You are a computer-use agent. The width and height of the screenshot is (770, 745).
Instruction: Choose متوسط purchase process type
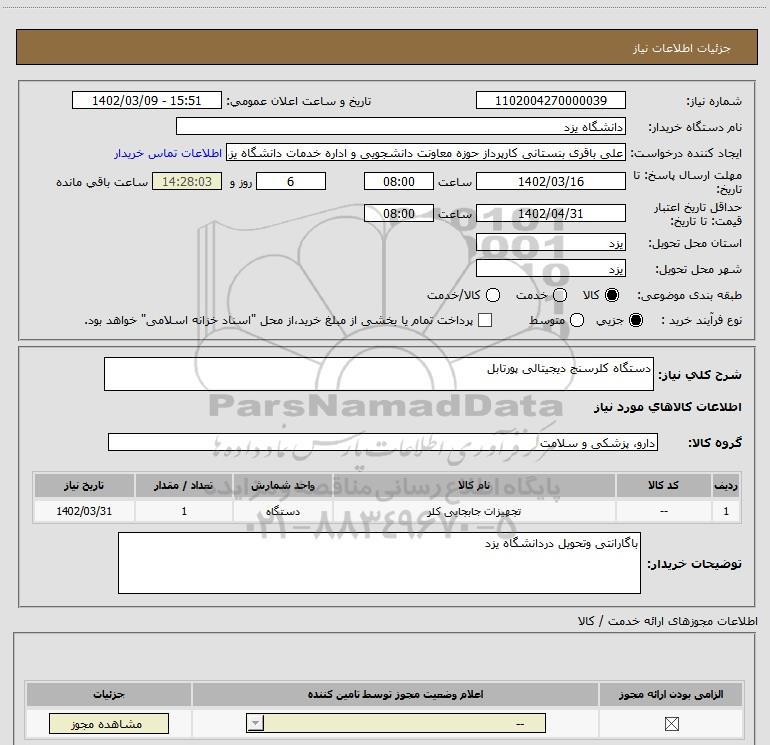[x=577, y=320]
